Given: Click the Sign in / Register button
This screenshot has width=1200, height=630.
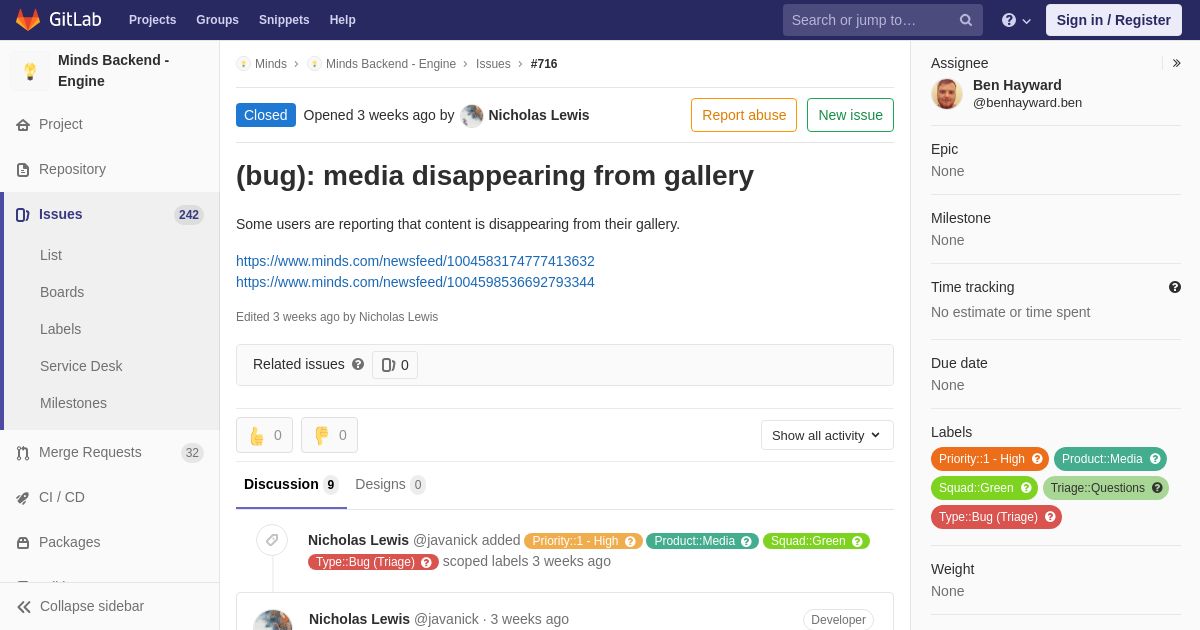Looking at the screenshot, I should pos(1114,20).
